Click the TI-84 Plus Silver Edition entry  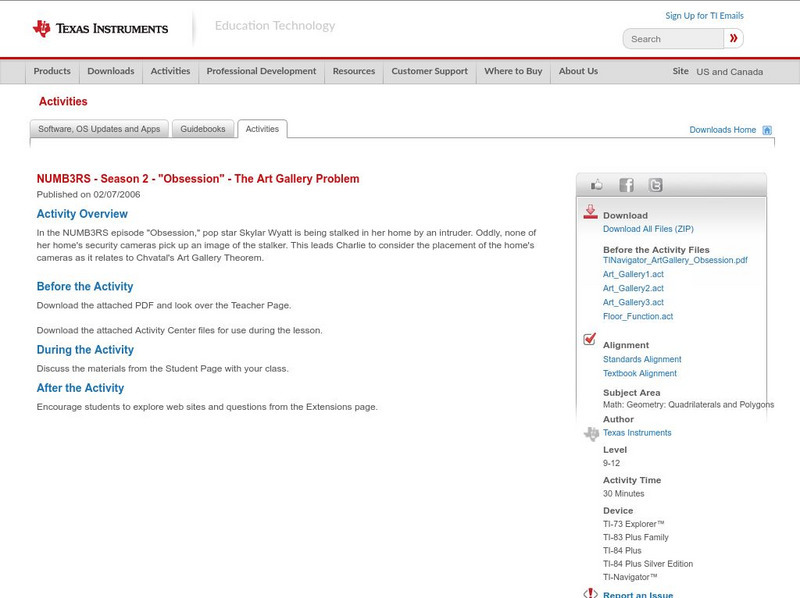(x=648, y=564)
